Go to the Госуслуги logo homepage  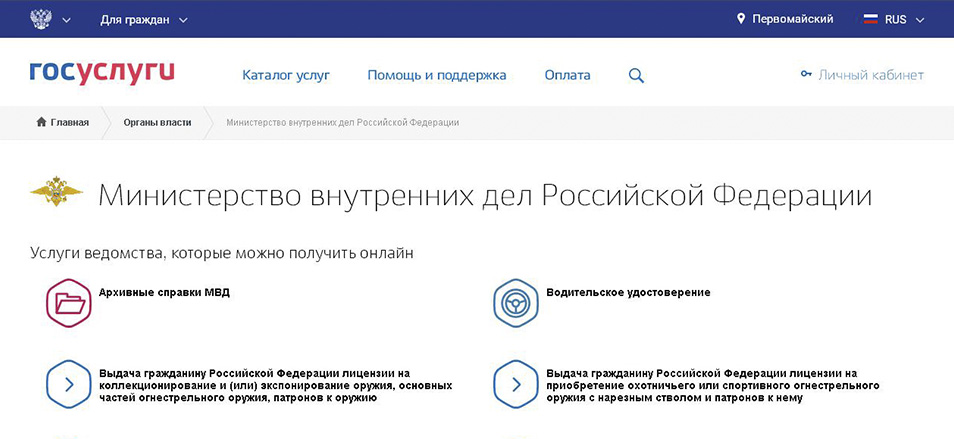pyautogui.click(x=102, y=72)
